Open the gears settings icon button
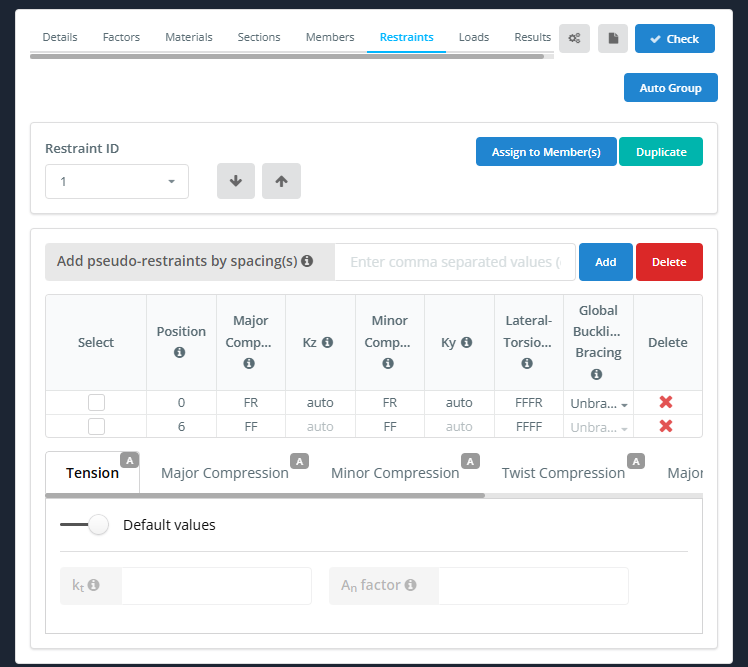Screen dimensions: 748x667 click(574, 38)
